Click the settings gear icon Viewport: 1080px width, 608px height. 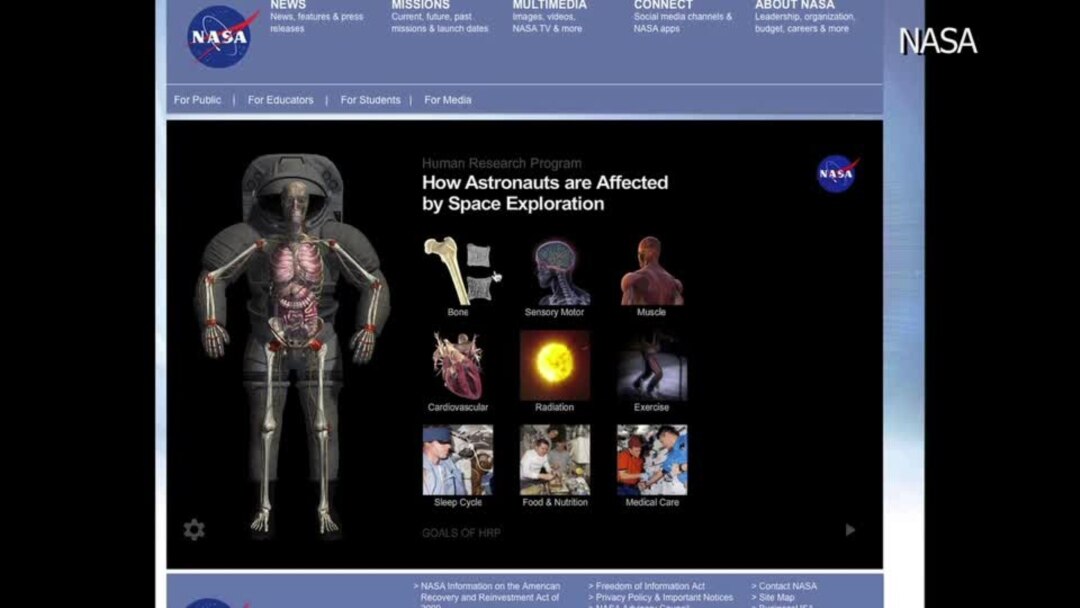194,530
